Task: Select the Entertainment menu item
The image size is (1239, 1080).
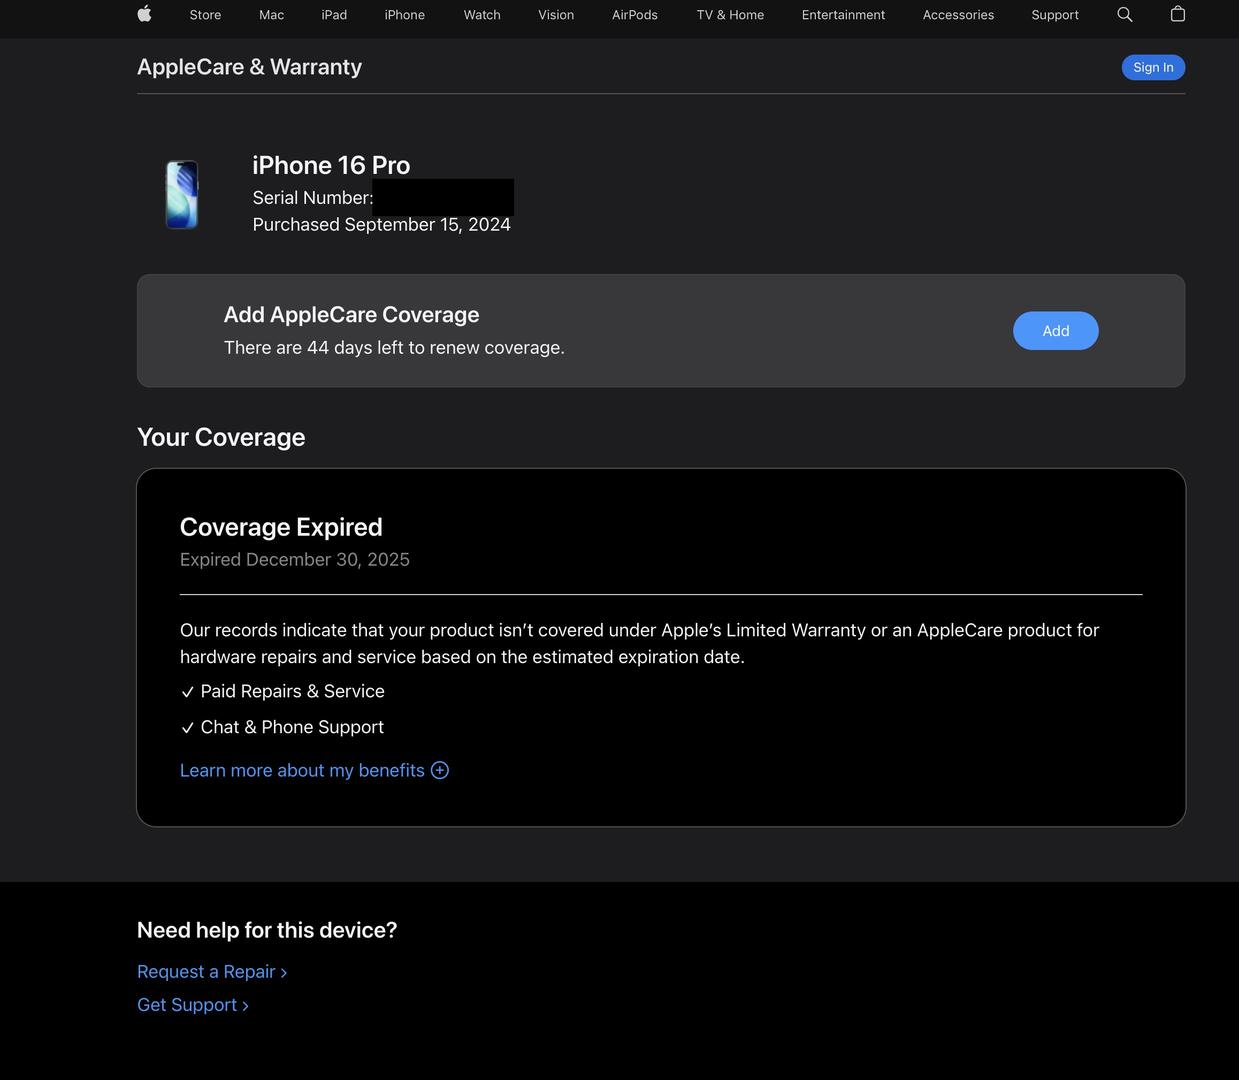Action: coord(843,15)
